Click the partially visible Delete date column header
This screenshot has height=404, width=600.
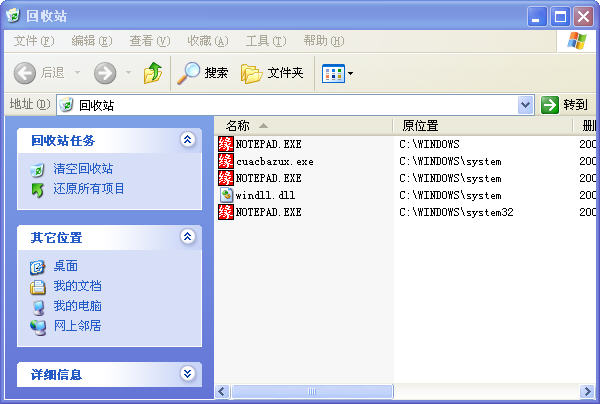pos(585,125)
